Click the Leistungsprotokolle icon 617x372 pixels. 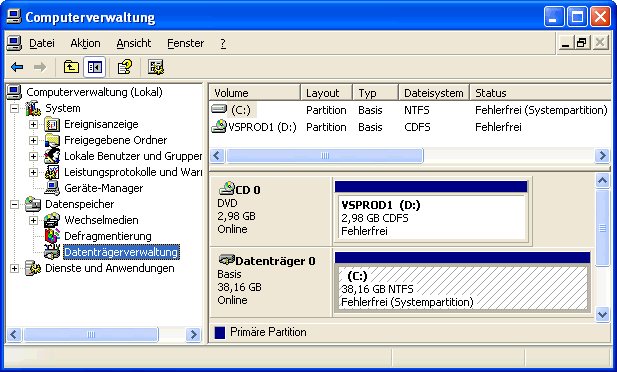click(52, 172)
